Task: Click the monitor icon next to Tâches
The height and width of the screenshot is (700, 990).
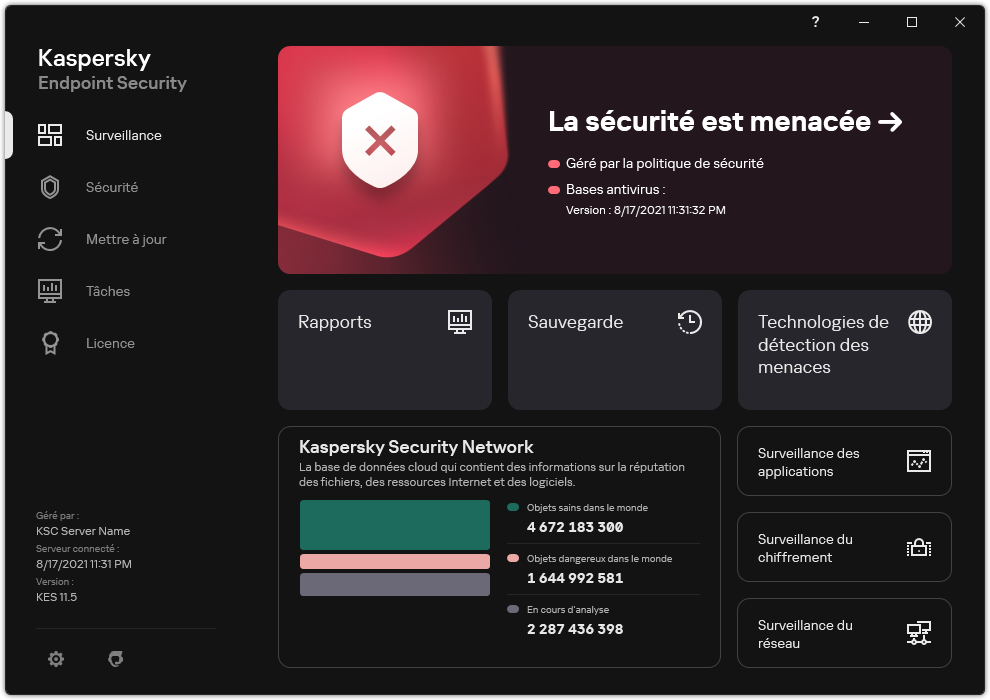Action: 50,291
